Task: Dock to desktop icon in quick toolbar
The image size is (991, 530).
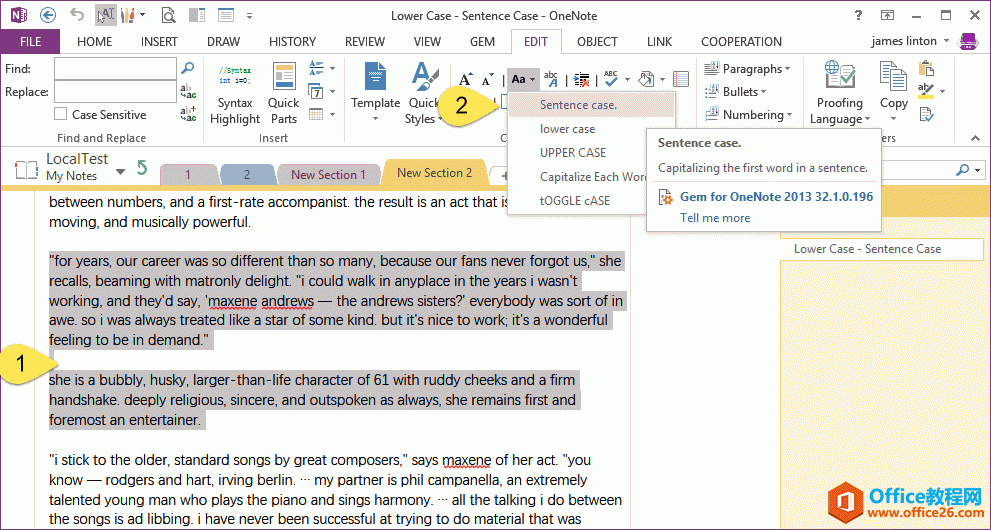Action: pos(197,15)
